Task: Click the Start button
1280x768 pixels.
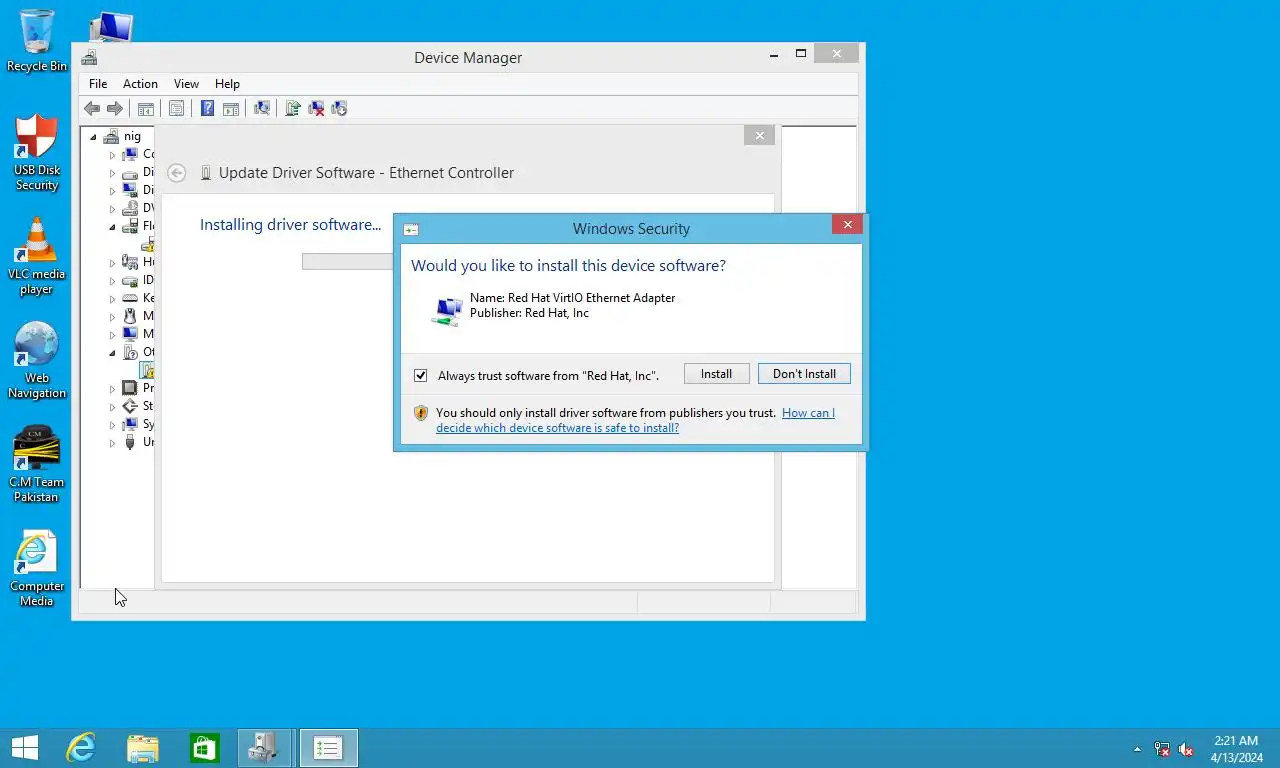Action: point(24,748)
